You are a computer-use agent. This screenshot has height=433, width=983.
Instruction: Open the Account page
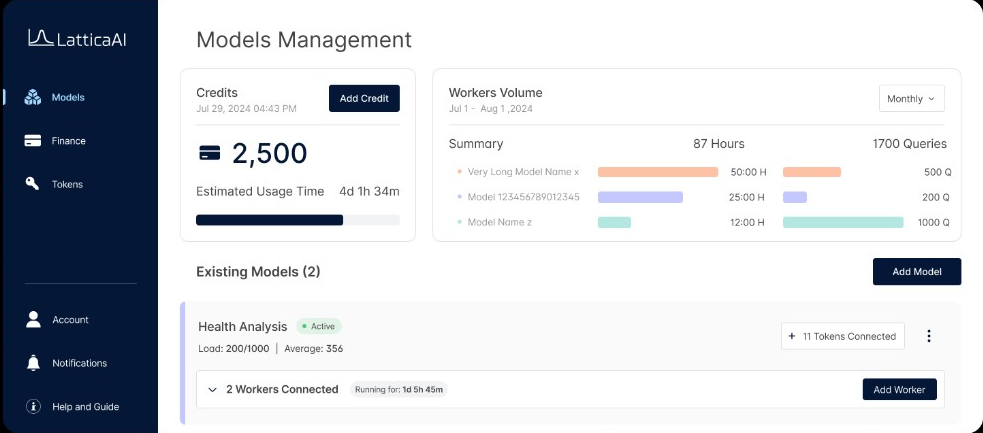[x=70, y=320]
